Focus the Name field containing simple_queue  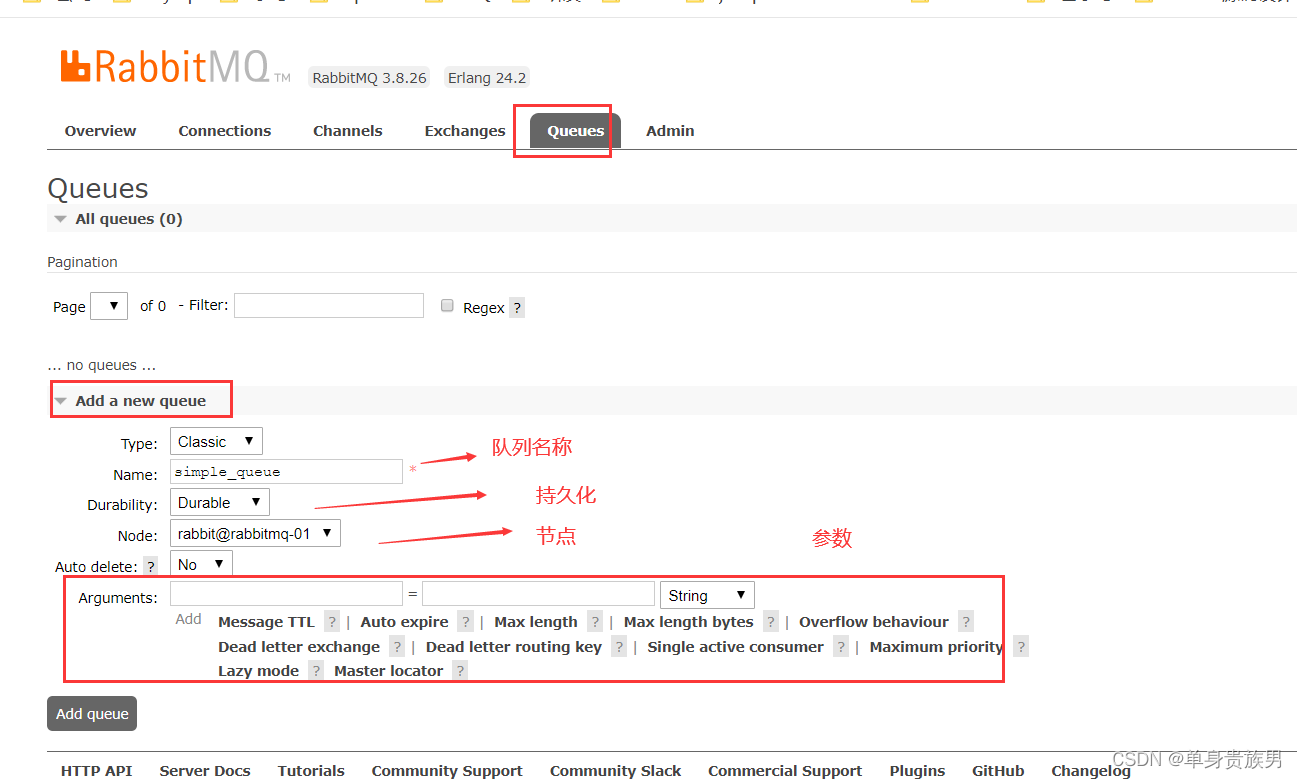(x=286, y=472)
